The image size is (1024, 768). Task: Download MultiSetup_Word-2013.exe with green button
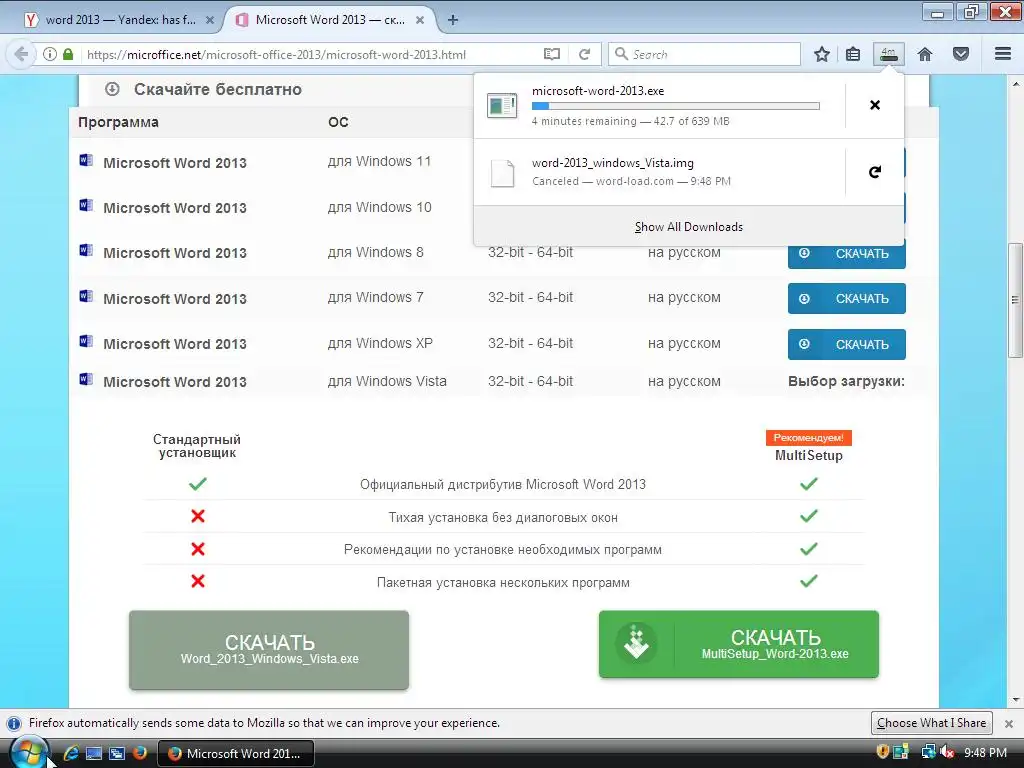[x=739, y=644]
